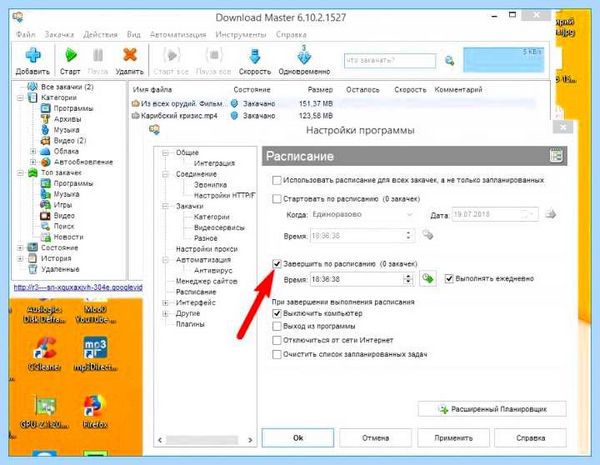Enable use schedule for all downloads checkbox

tap(277, 180)
